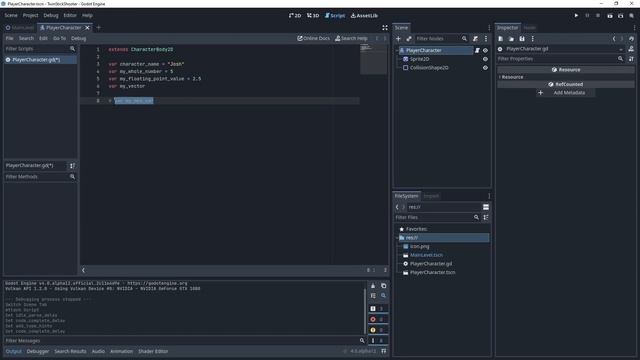This screenshot has height=360, width=640.
Task: Close the PlayerCharacter scene tab
Action: coord(87,28)
